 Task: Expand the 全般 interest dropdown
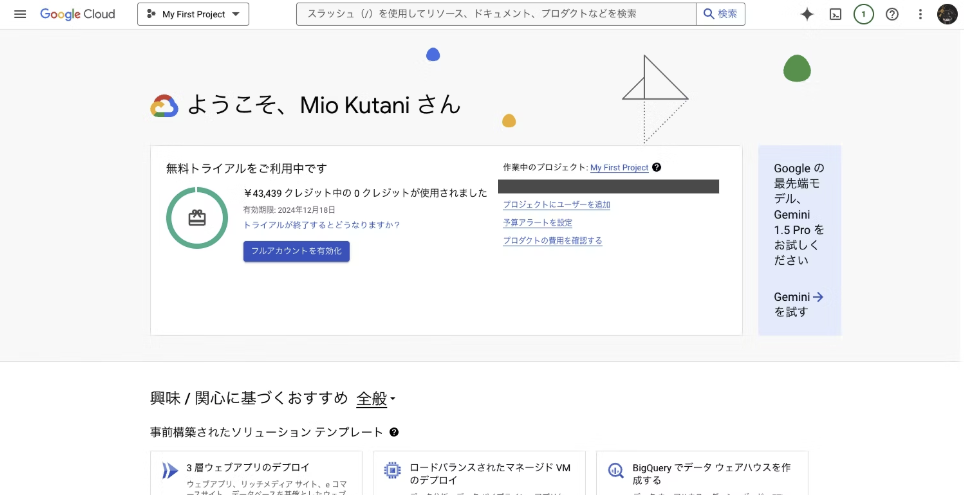pos(376,398)
